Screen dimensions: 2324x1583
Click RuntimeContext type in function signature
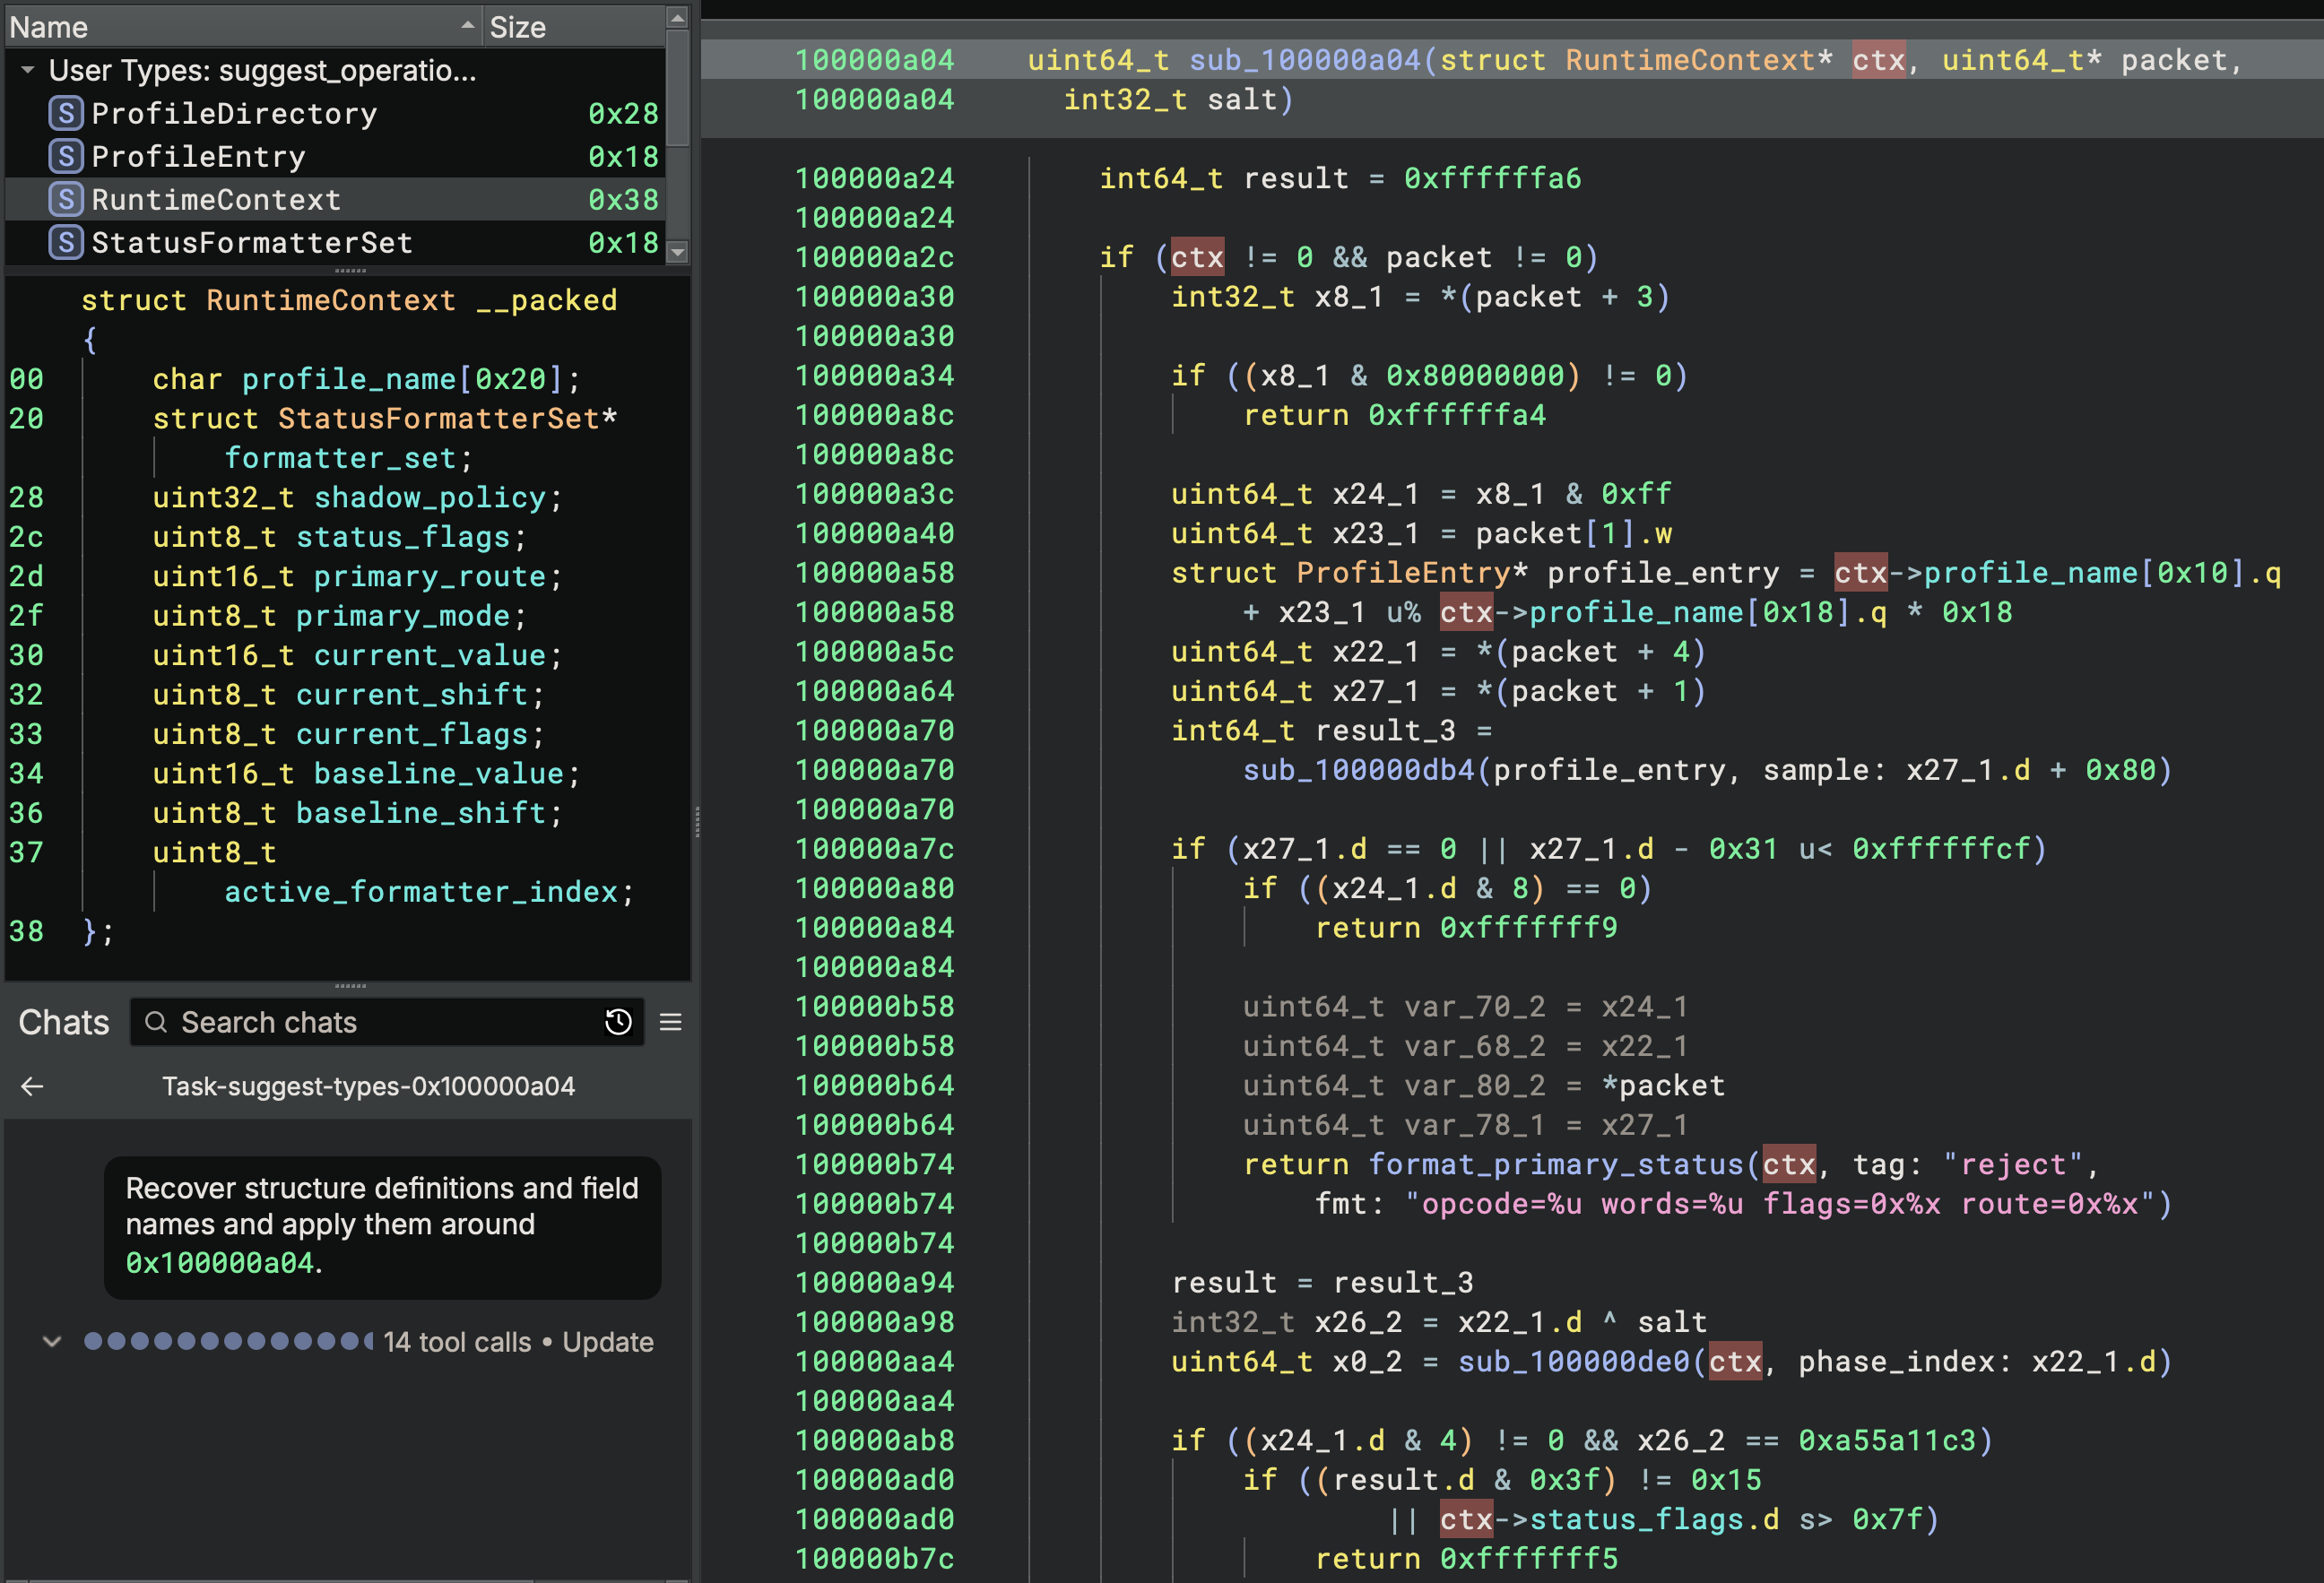[x=1690, y=60]
